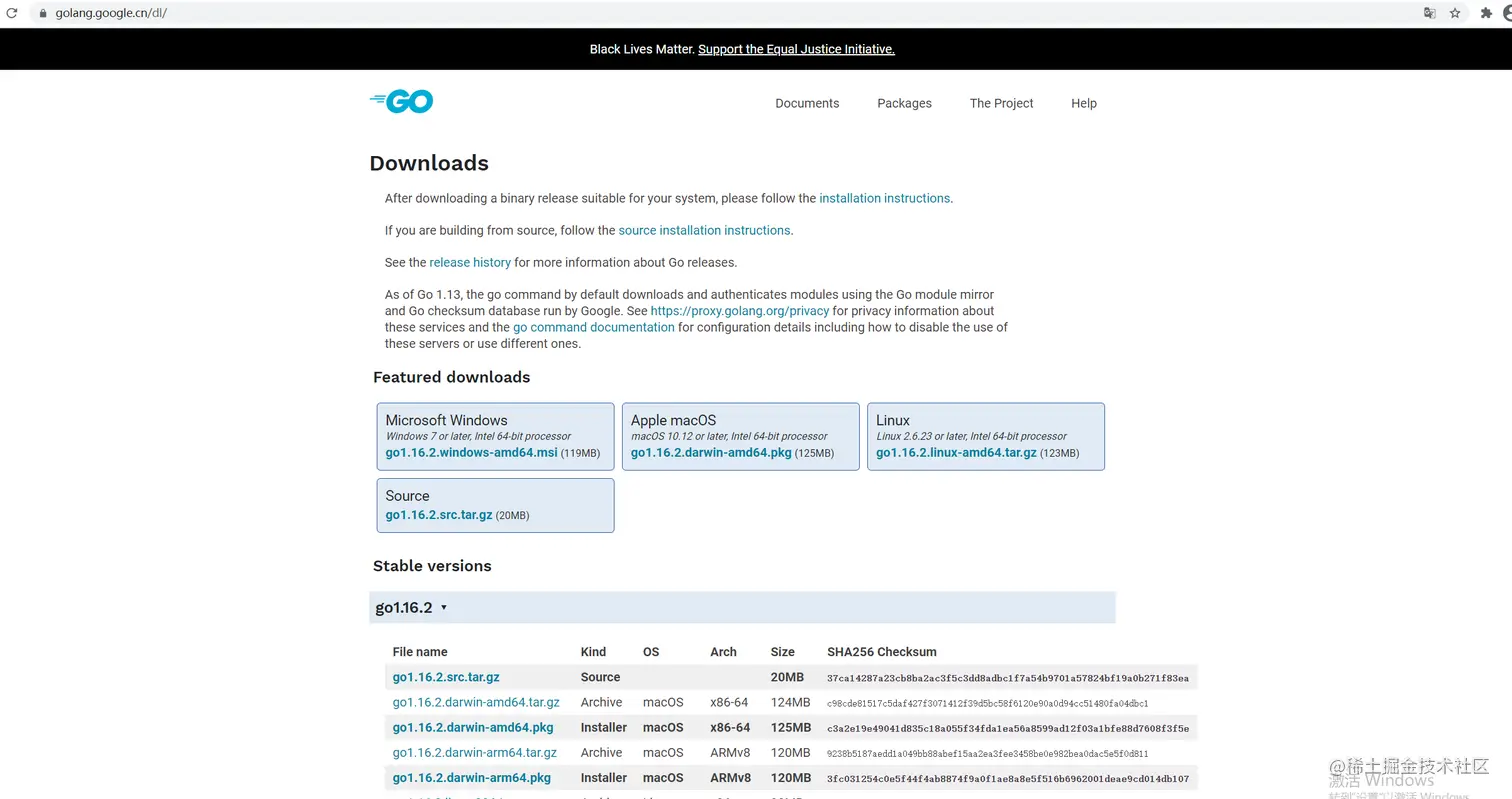Click the Kind column header
The width and height of the screenshot is (1512, 799).
pyautogui.click(x=593, y=652)
